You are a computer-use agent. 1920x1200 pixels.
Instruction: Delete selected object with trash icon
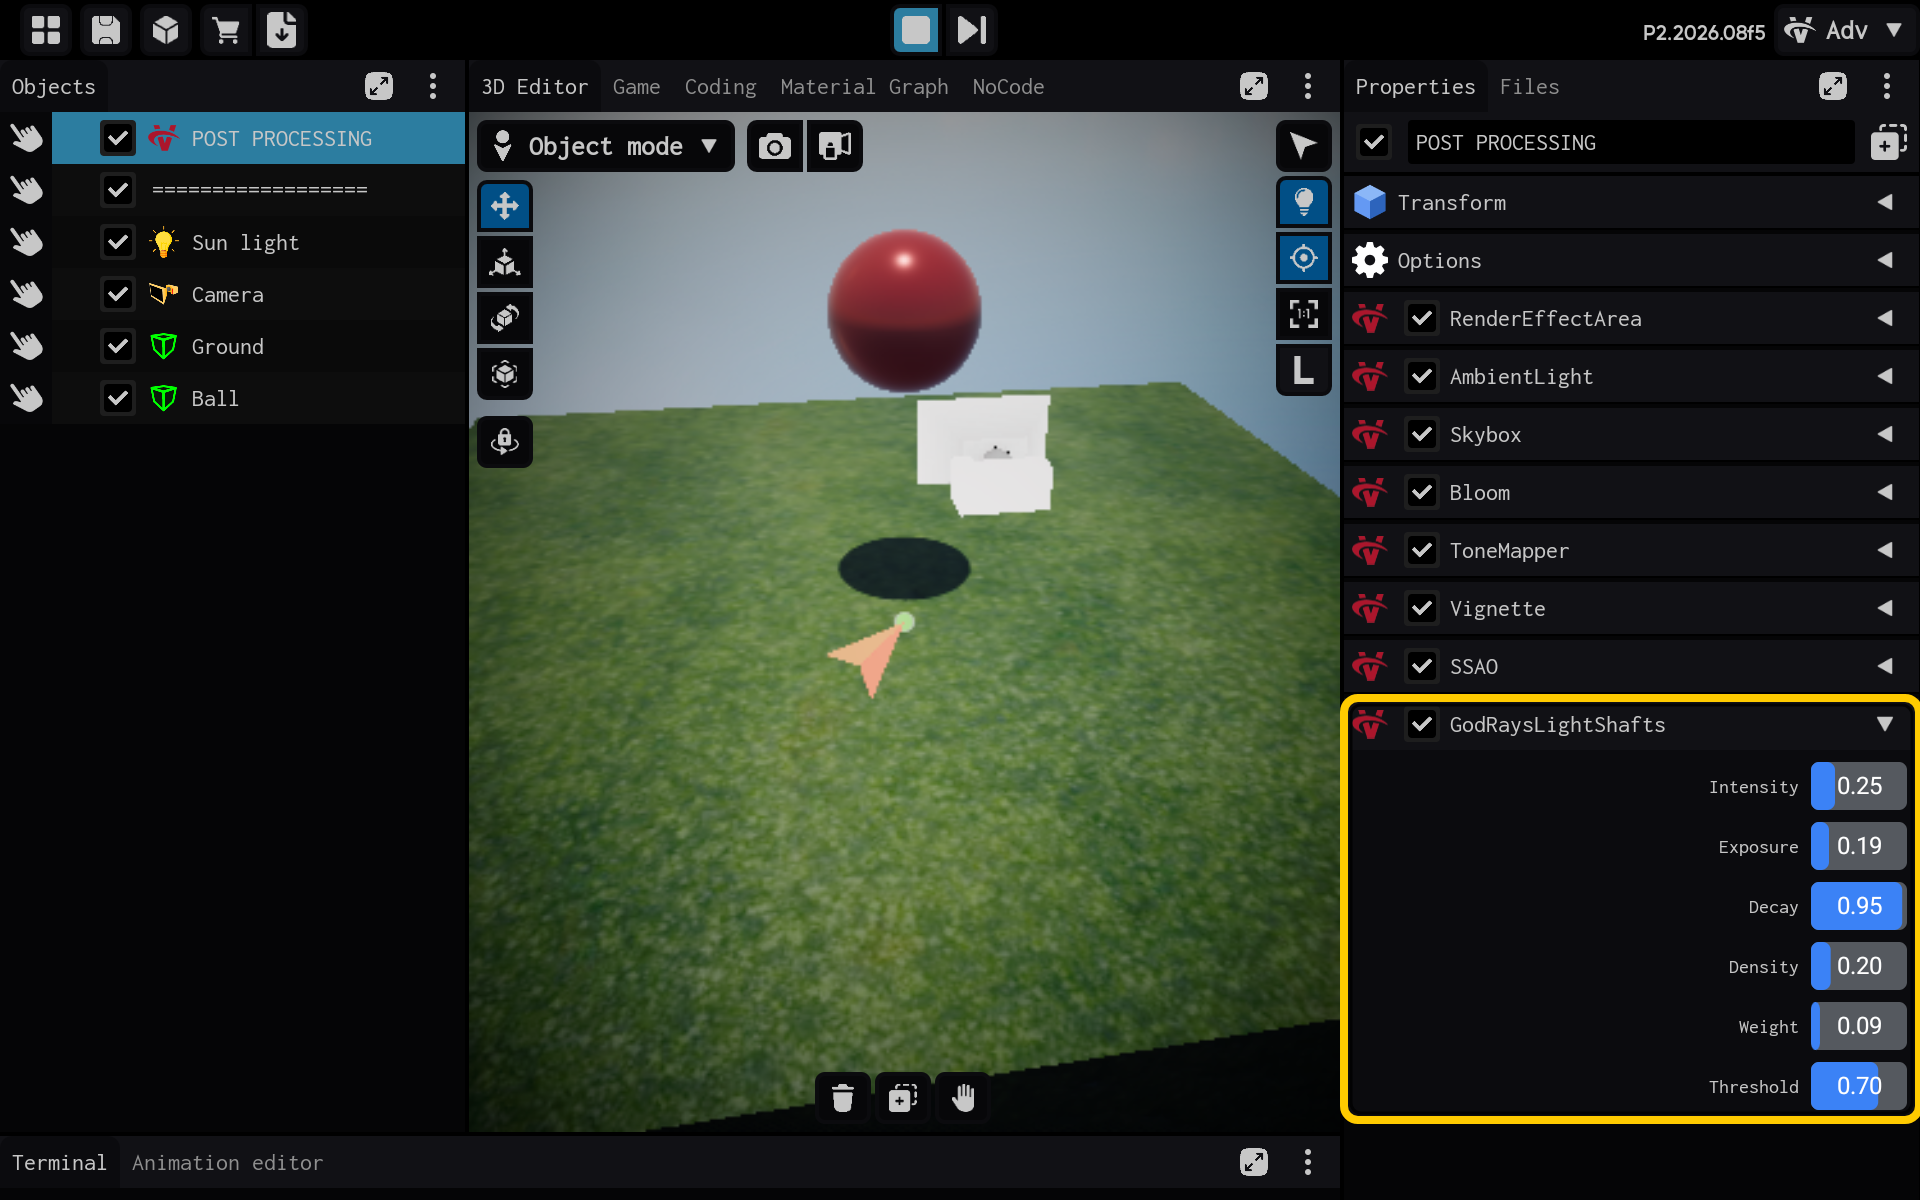[x=843, y=1098]
